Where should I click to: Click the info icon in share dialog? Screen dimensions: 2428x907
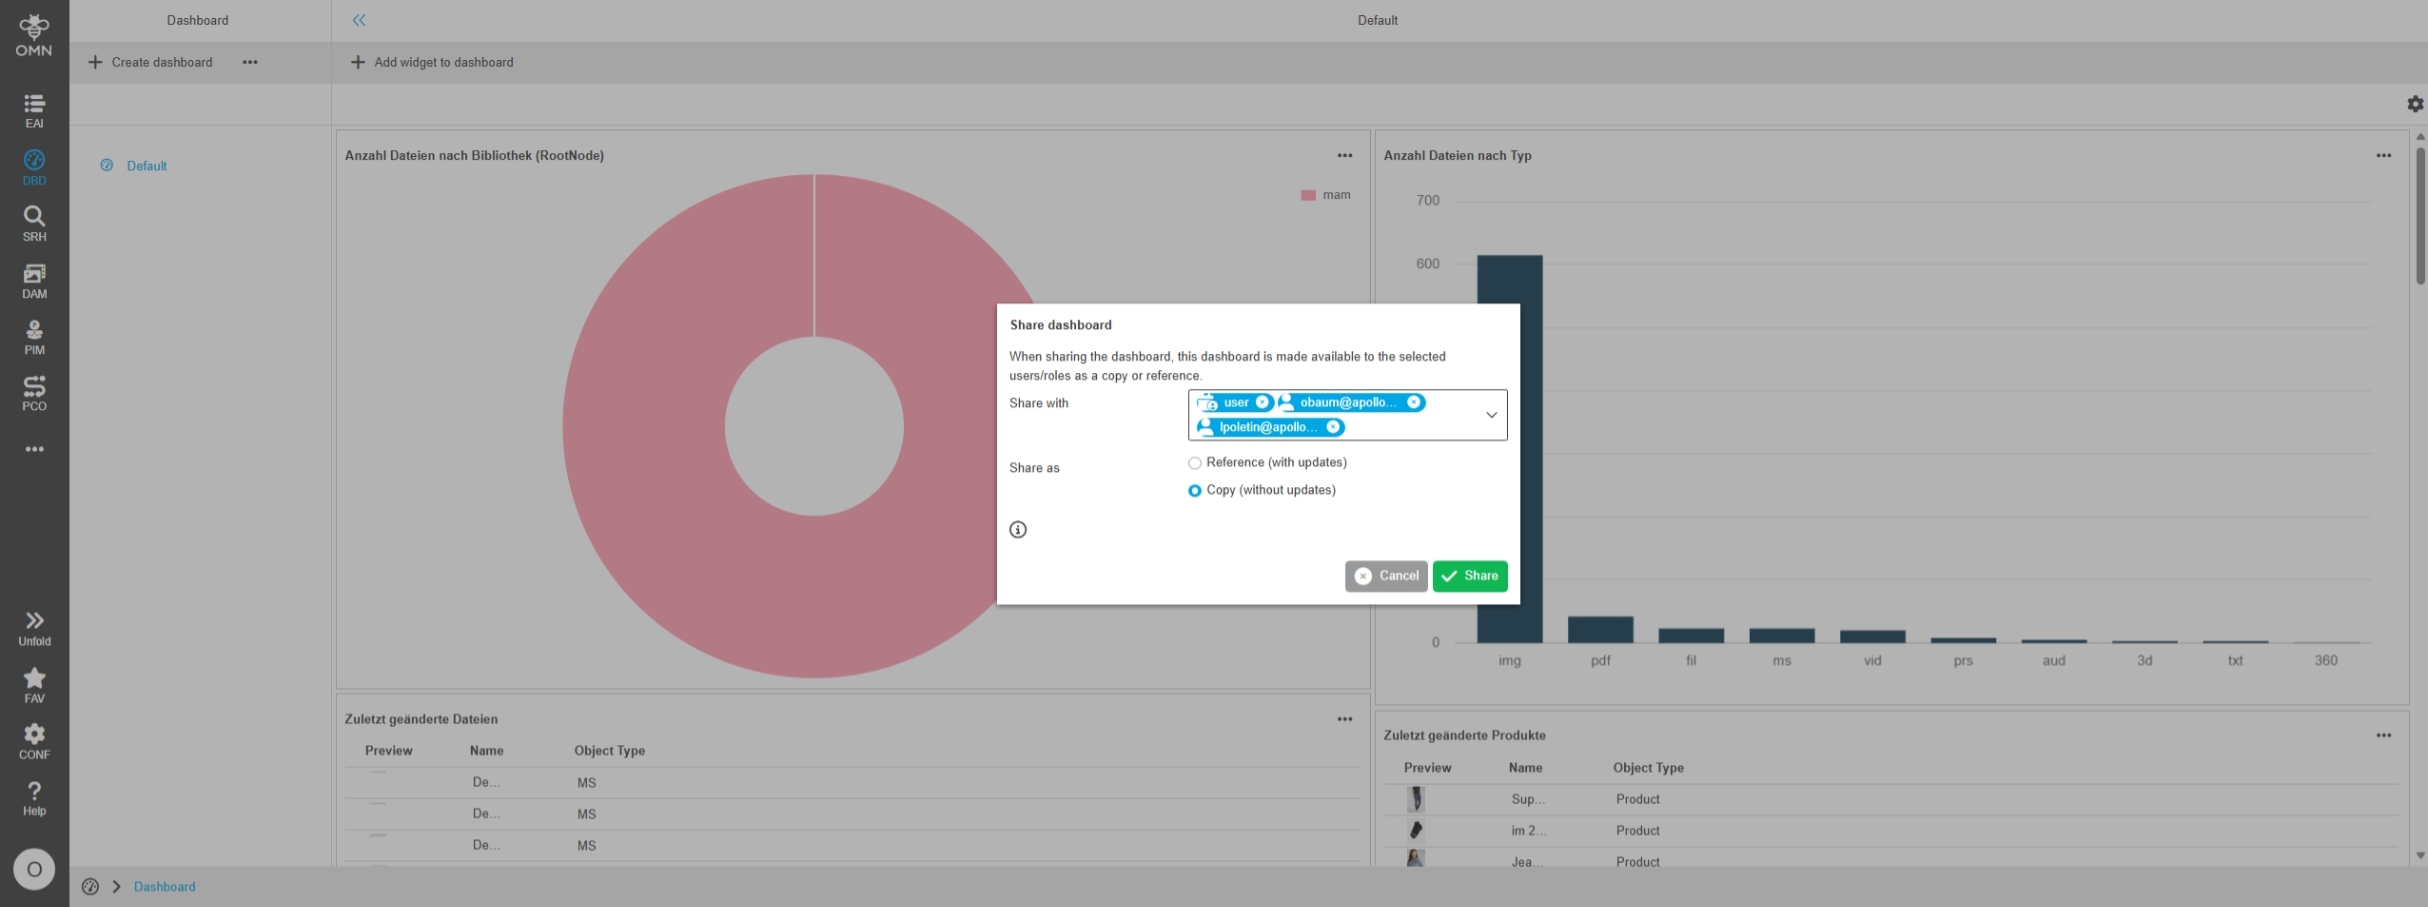1017,530
